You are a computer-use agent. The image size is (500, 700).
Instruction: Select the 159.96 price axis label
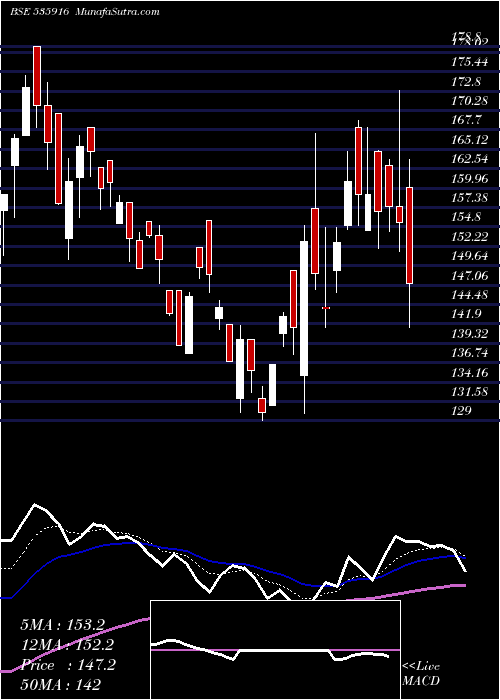click(469, 179)
